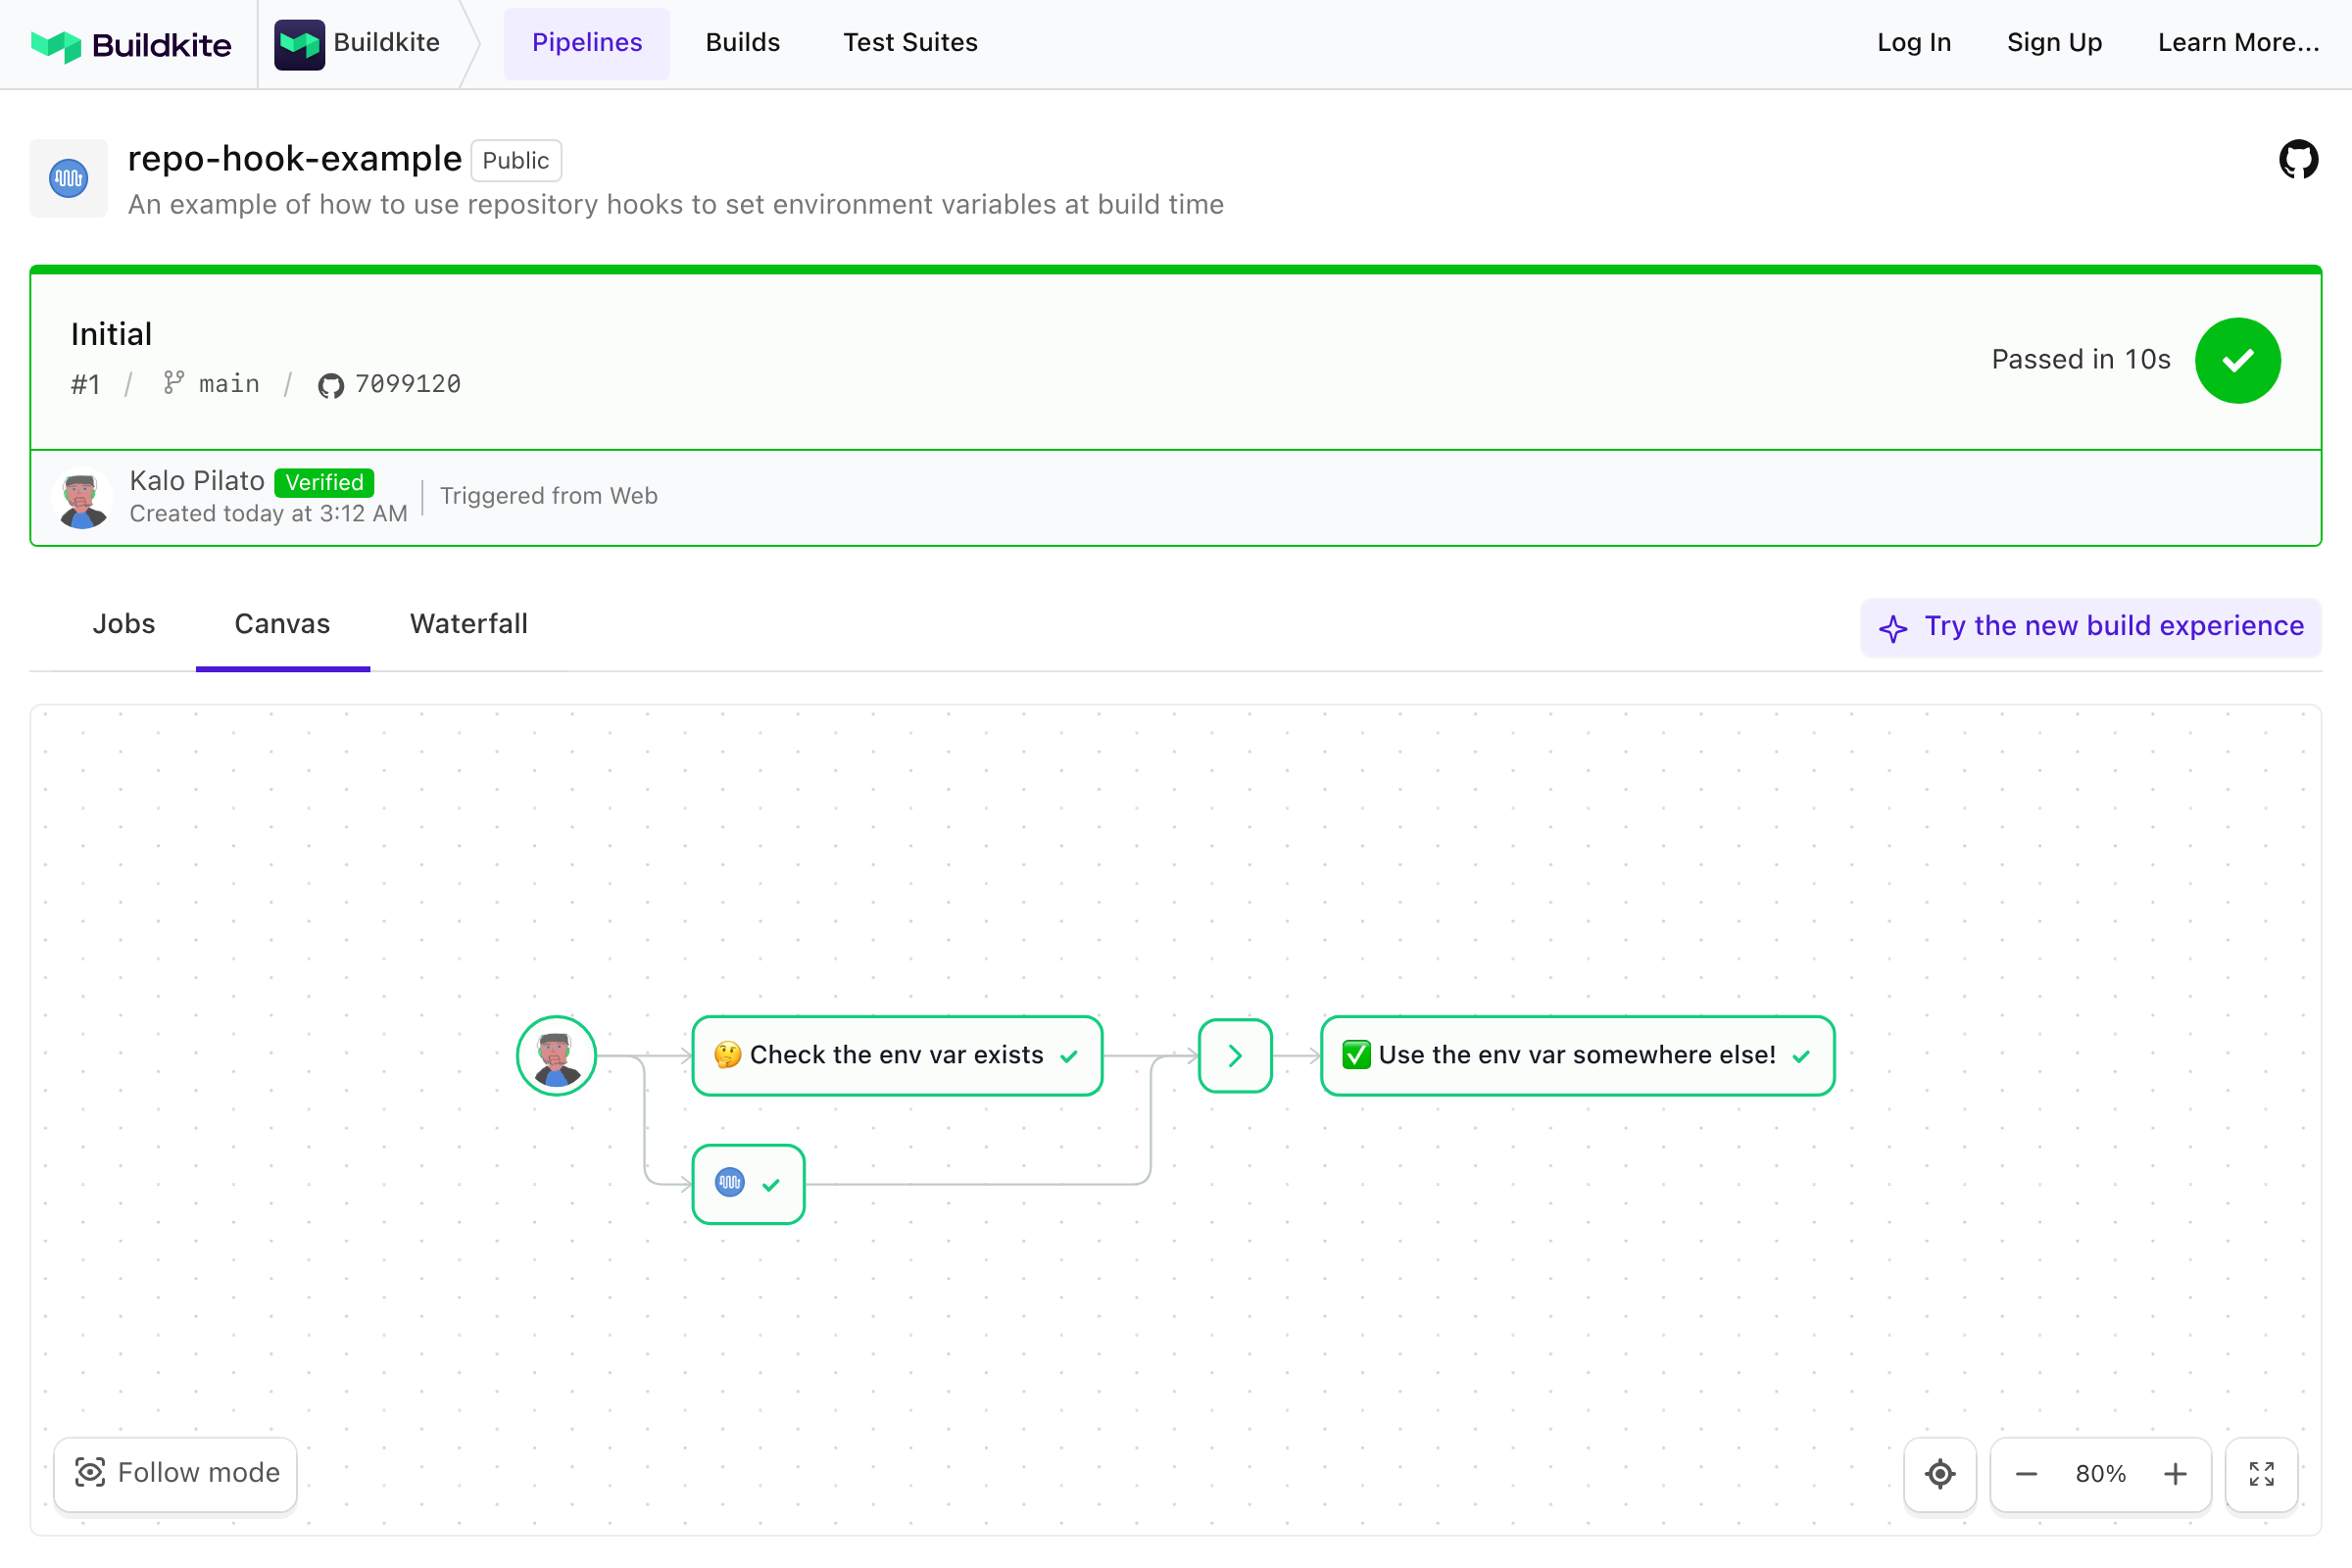
Task: Switch to the Jobs tab
Action: (x=124, y=624)
